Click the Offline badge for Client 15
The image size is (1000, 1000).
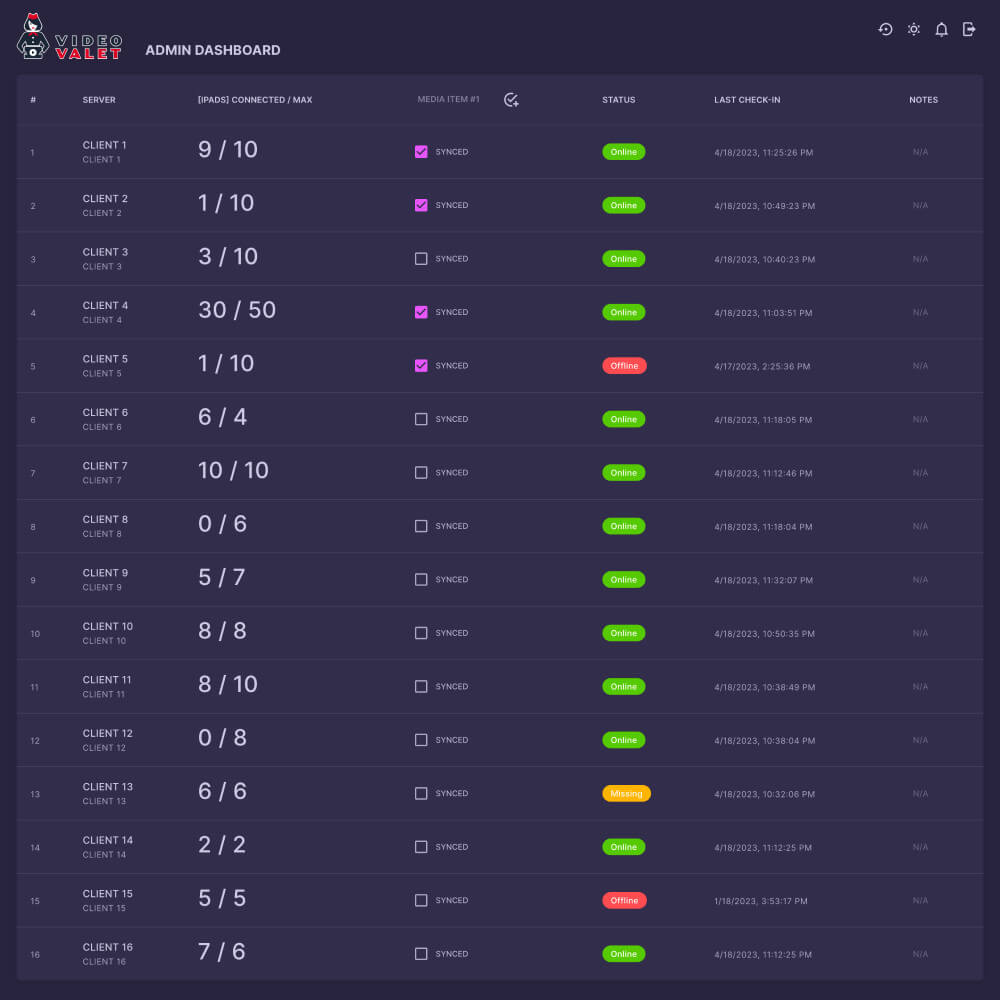tap(624, 901)
